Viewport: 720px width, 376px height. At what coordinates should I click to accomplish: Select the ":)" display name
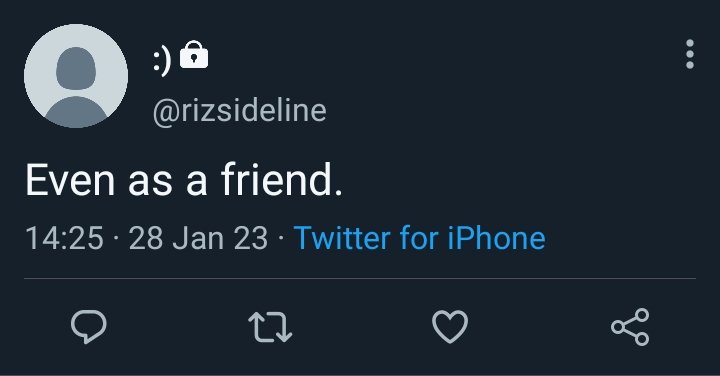162,61
